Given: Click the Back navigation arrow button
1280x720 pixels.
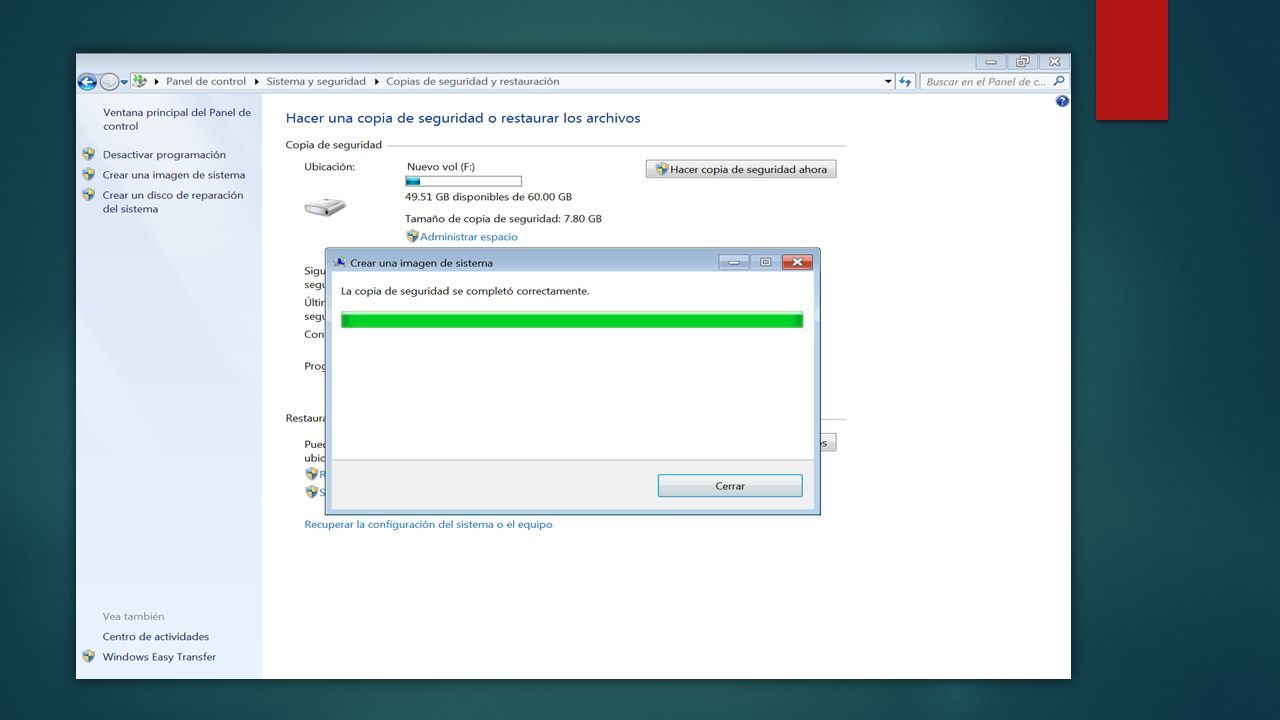Looking at the screenshot, I should click(x=87, y=82).
